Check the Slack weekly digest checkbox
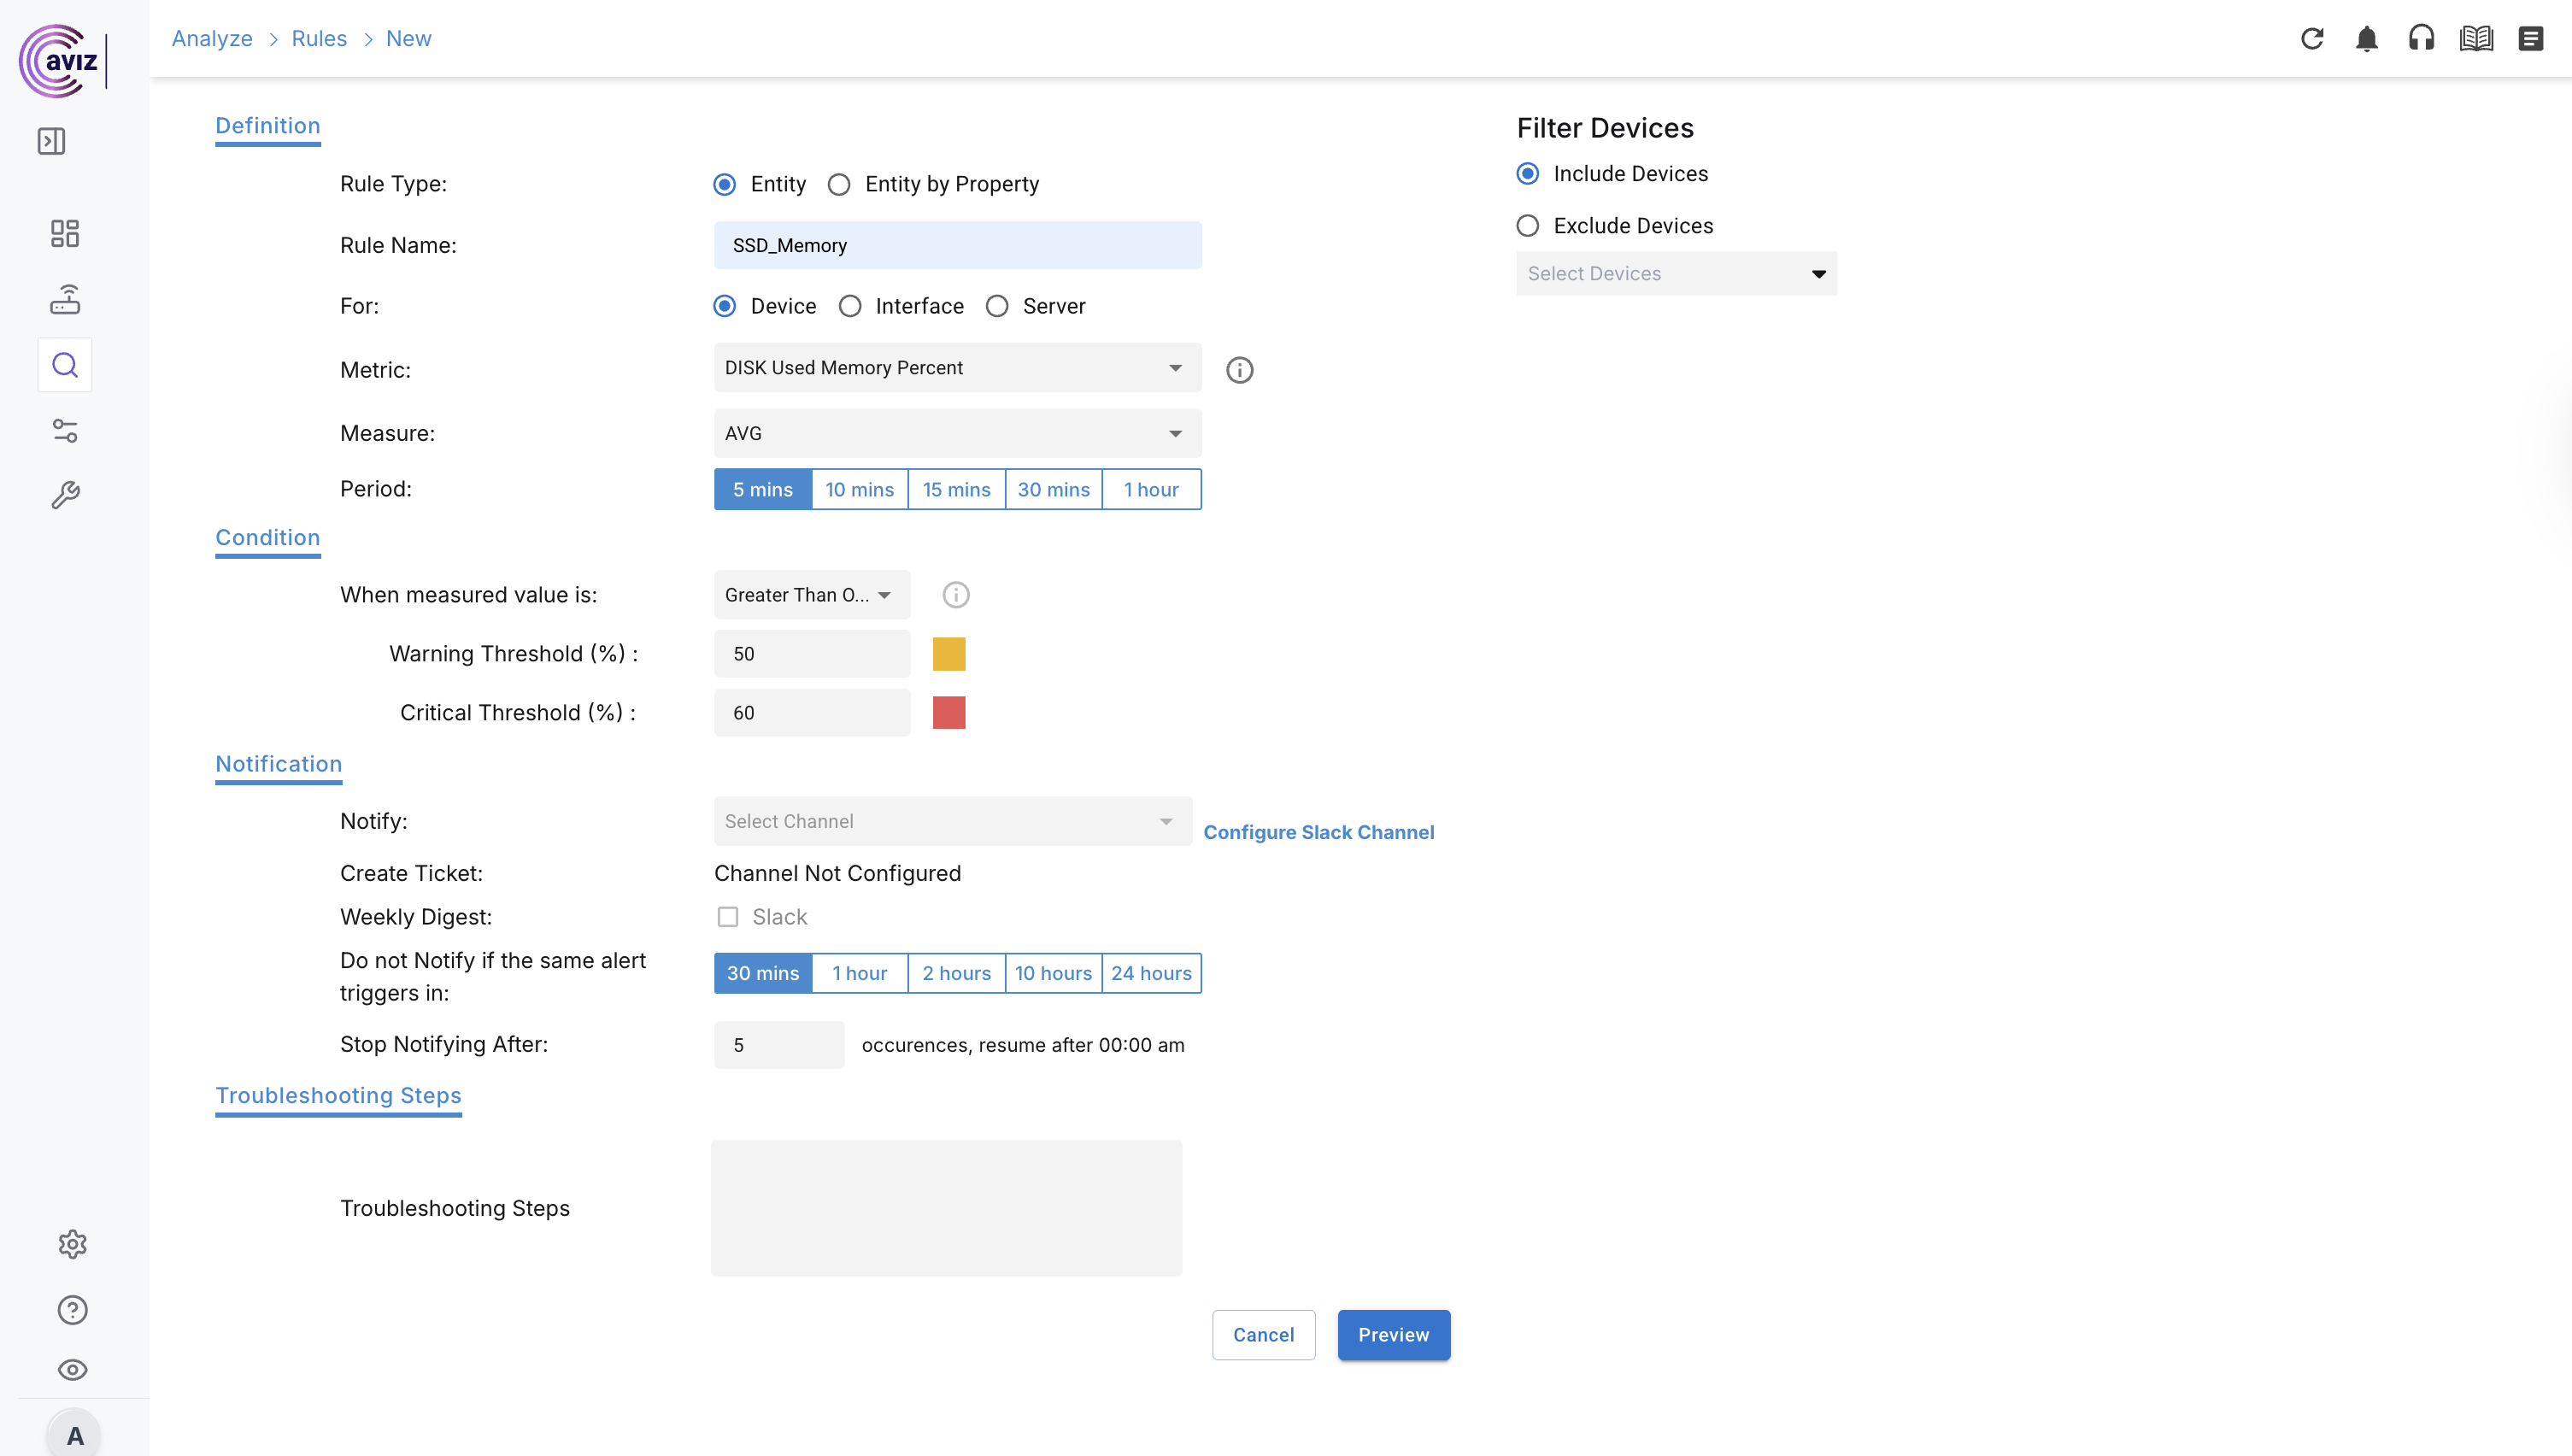Viewport: 2572px width, 1456px height. click(x=728, y=917)
